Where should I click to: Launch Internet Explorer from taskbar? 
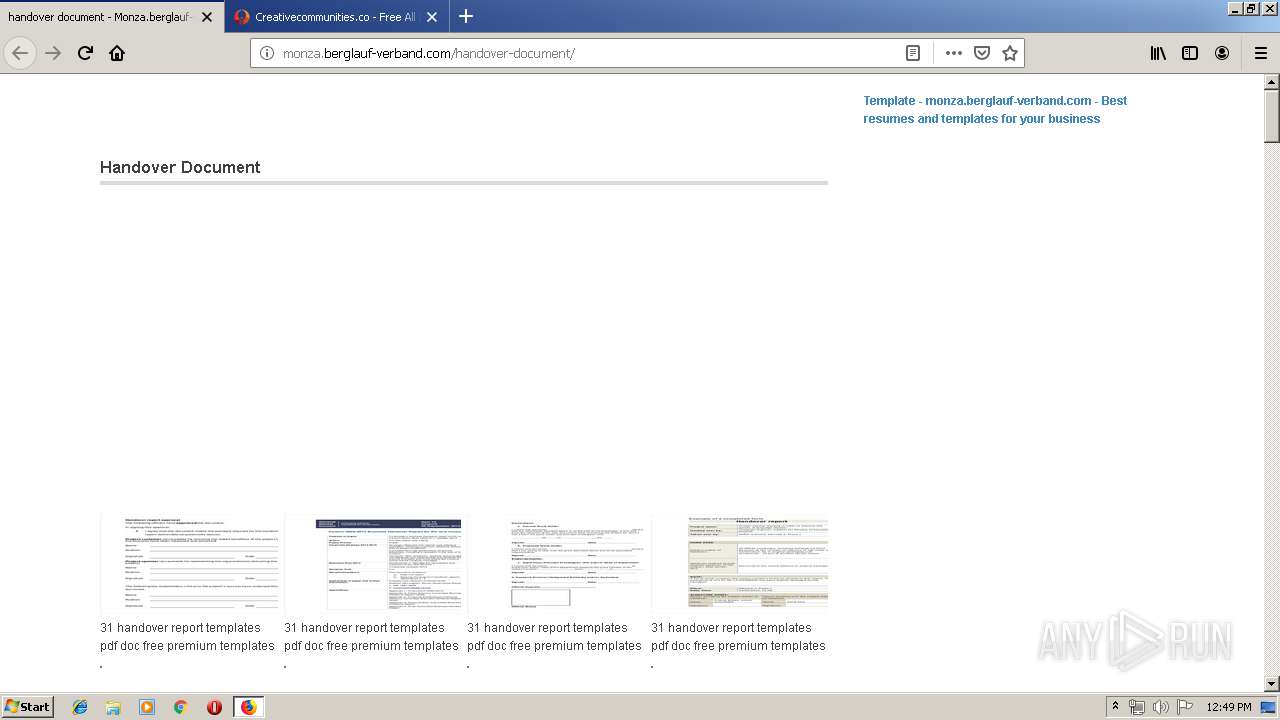coord(80,707)
